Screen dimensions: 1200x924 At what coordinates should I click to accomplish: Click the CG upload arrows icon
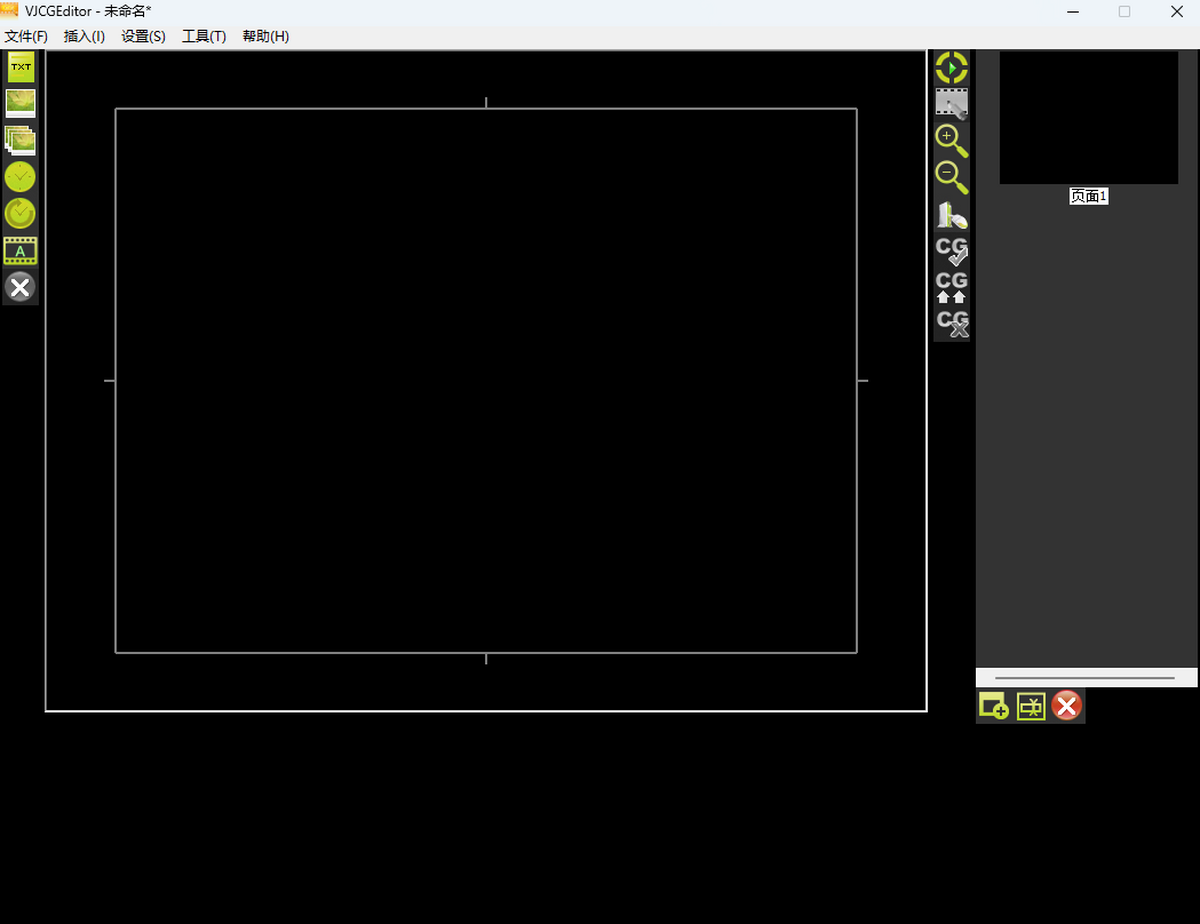(951, 287)
